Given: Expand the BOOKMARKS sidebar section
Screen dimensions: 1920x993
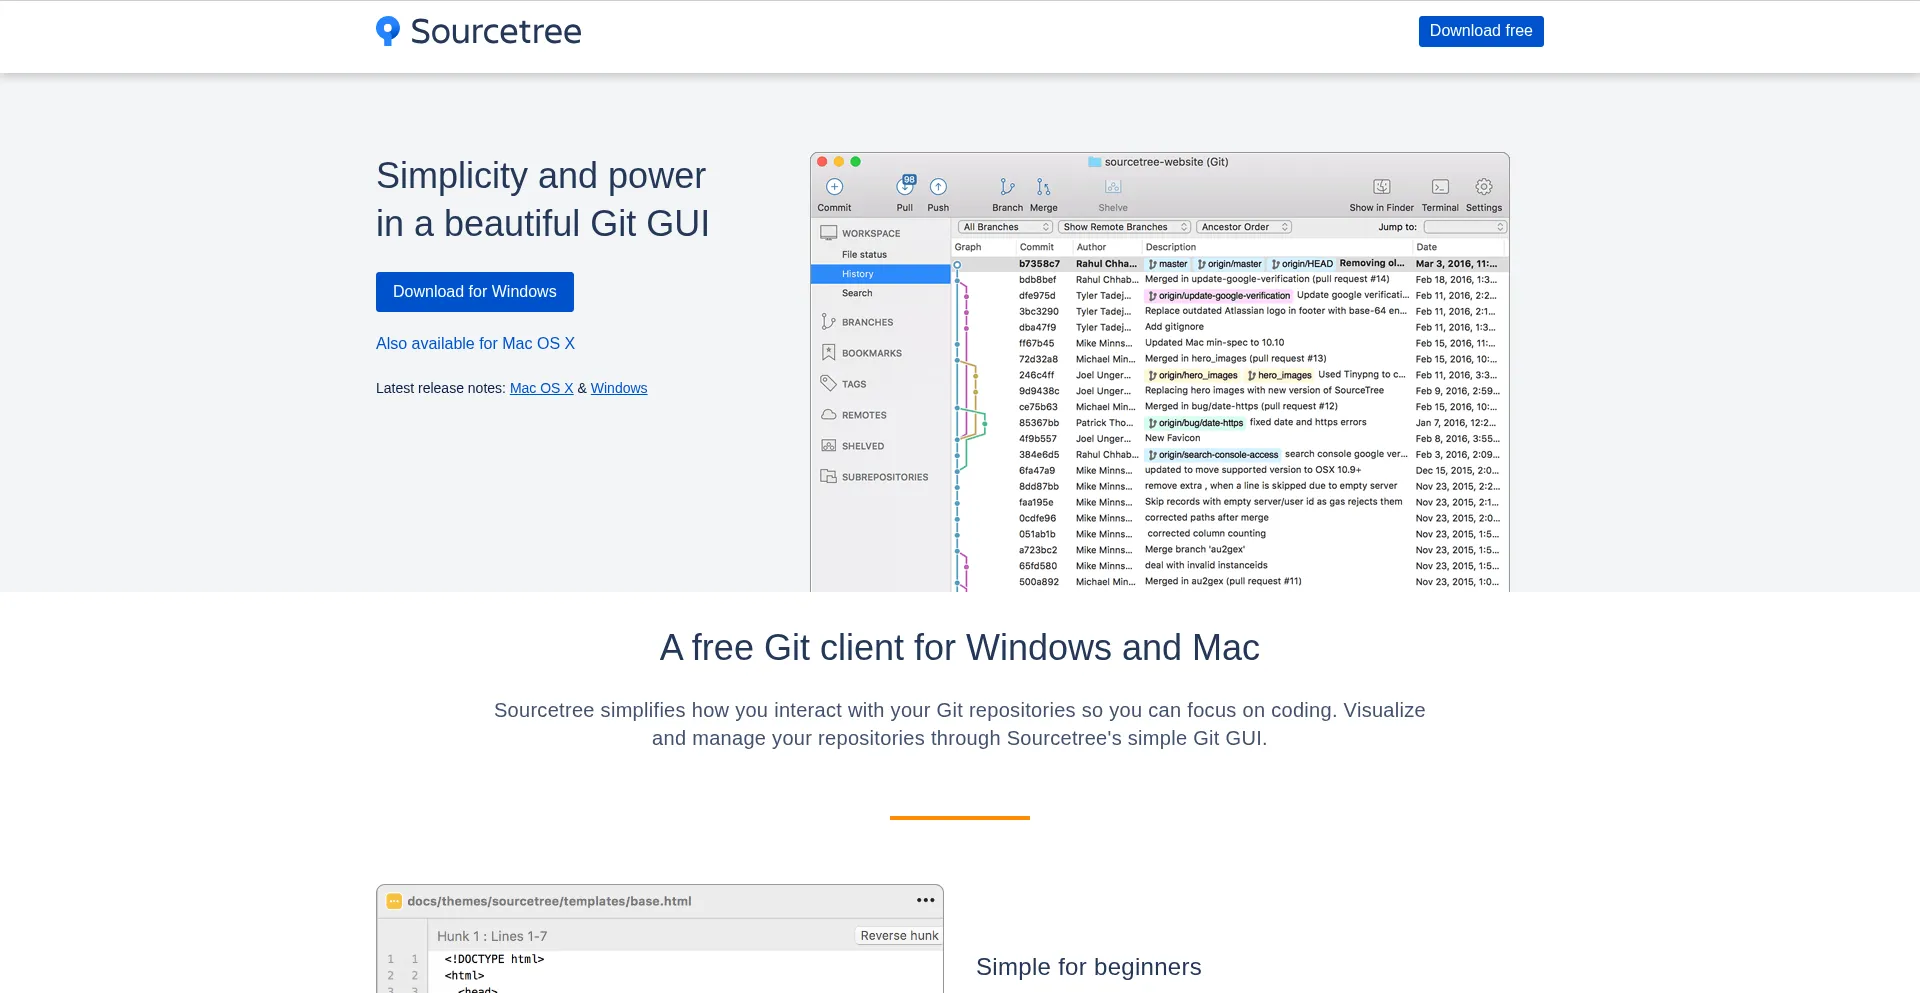Looking at the screenshot, I should pyautogui.click(x=872, y=353).
